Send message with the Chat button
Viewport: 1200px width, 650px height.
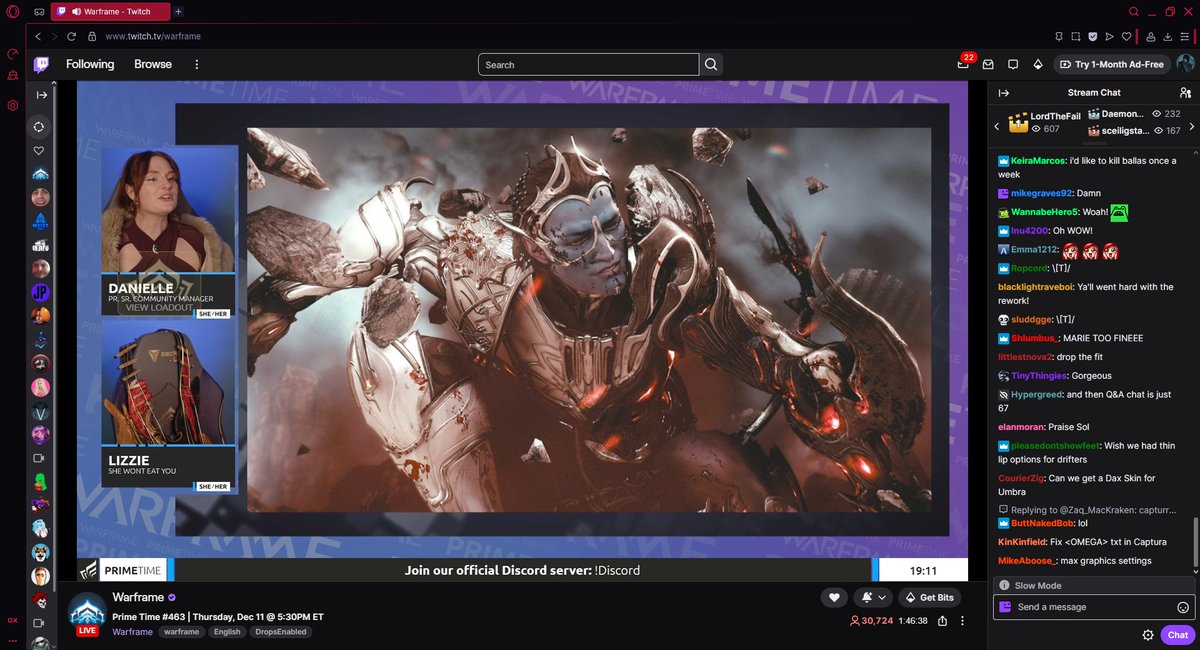1178,635
